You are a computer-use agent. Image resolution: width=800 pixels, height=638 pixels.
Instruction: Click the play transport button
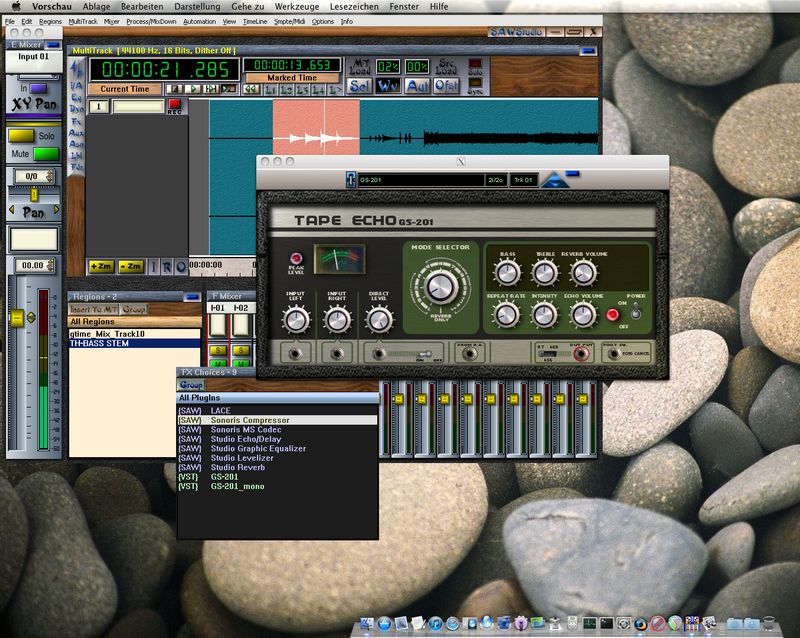193,89
